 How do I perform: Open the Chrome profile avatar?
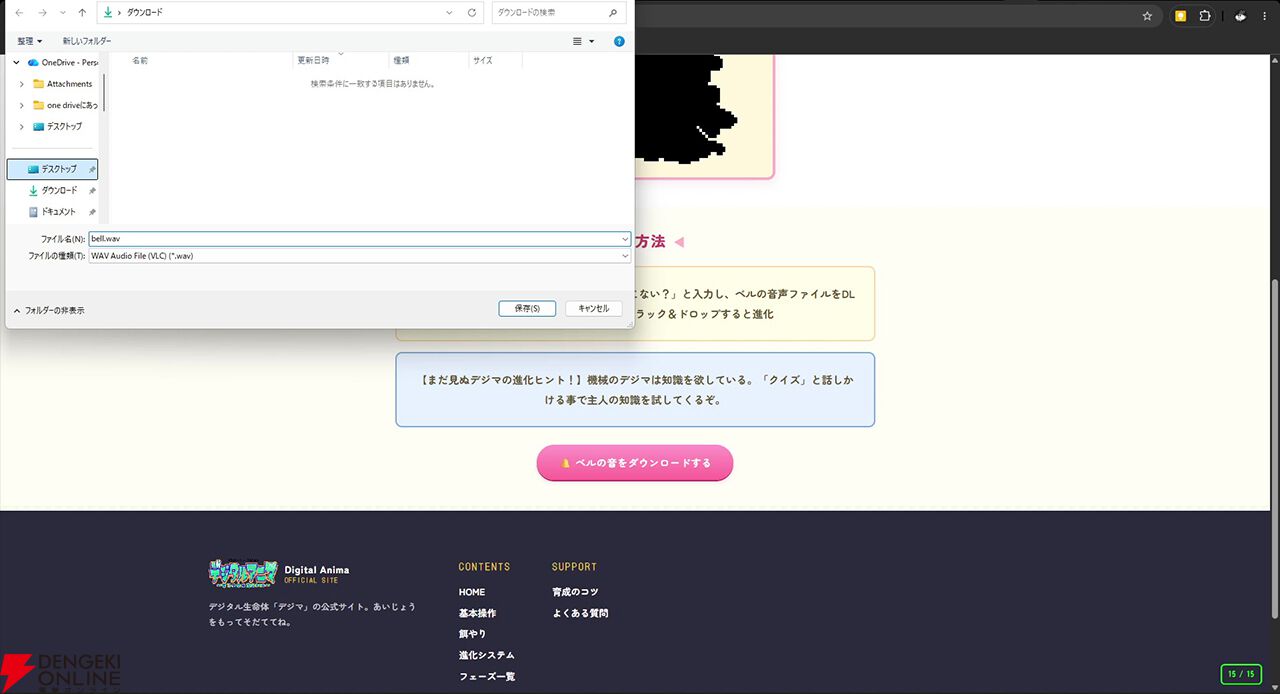(x=1240, y=15)
